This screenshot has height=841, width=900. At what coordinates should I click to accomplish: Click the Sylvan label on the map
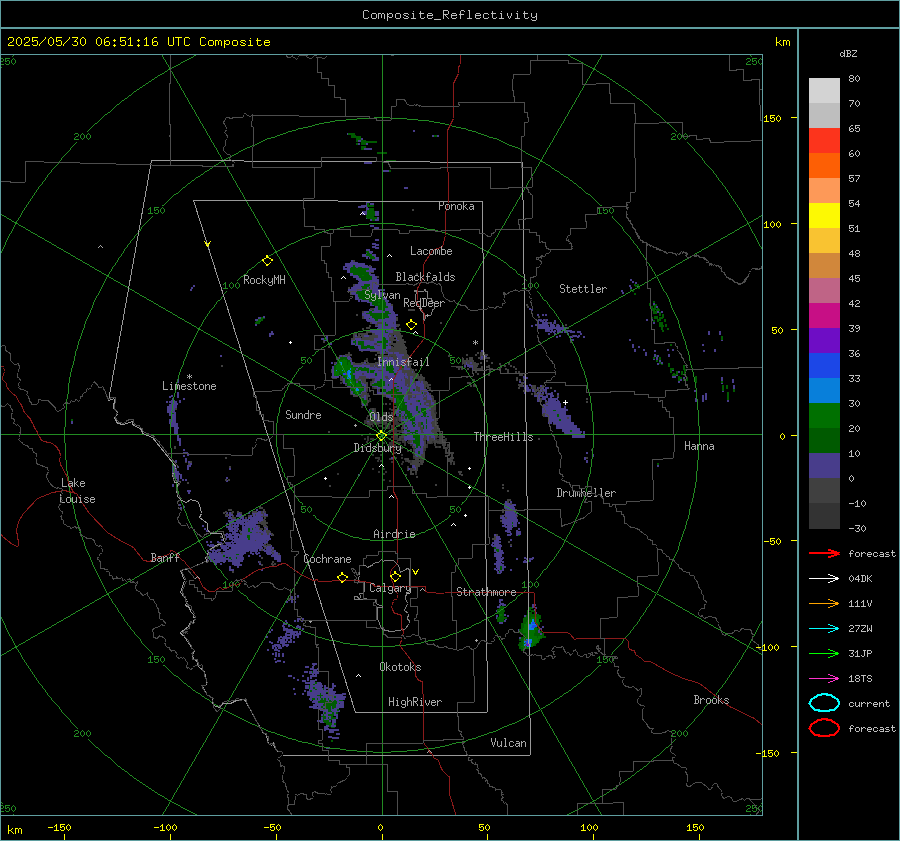click(382, 295)
